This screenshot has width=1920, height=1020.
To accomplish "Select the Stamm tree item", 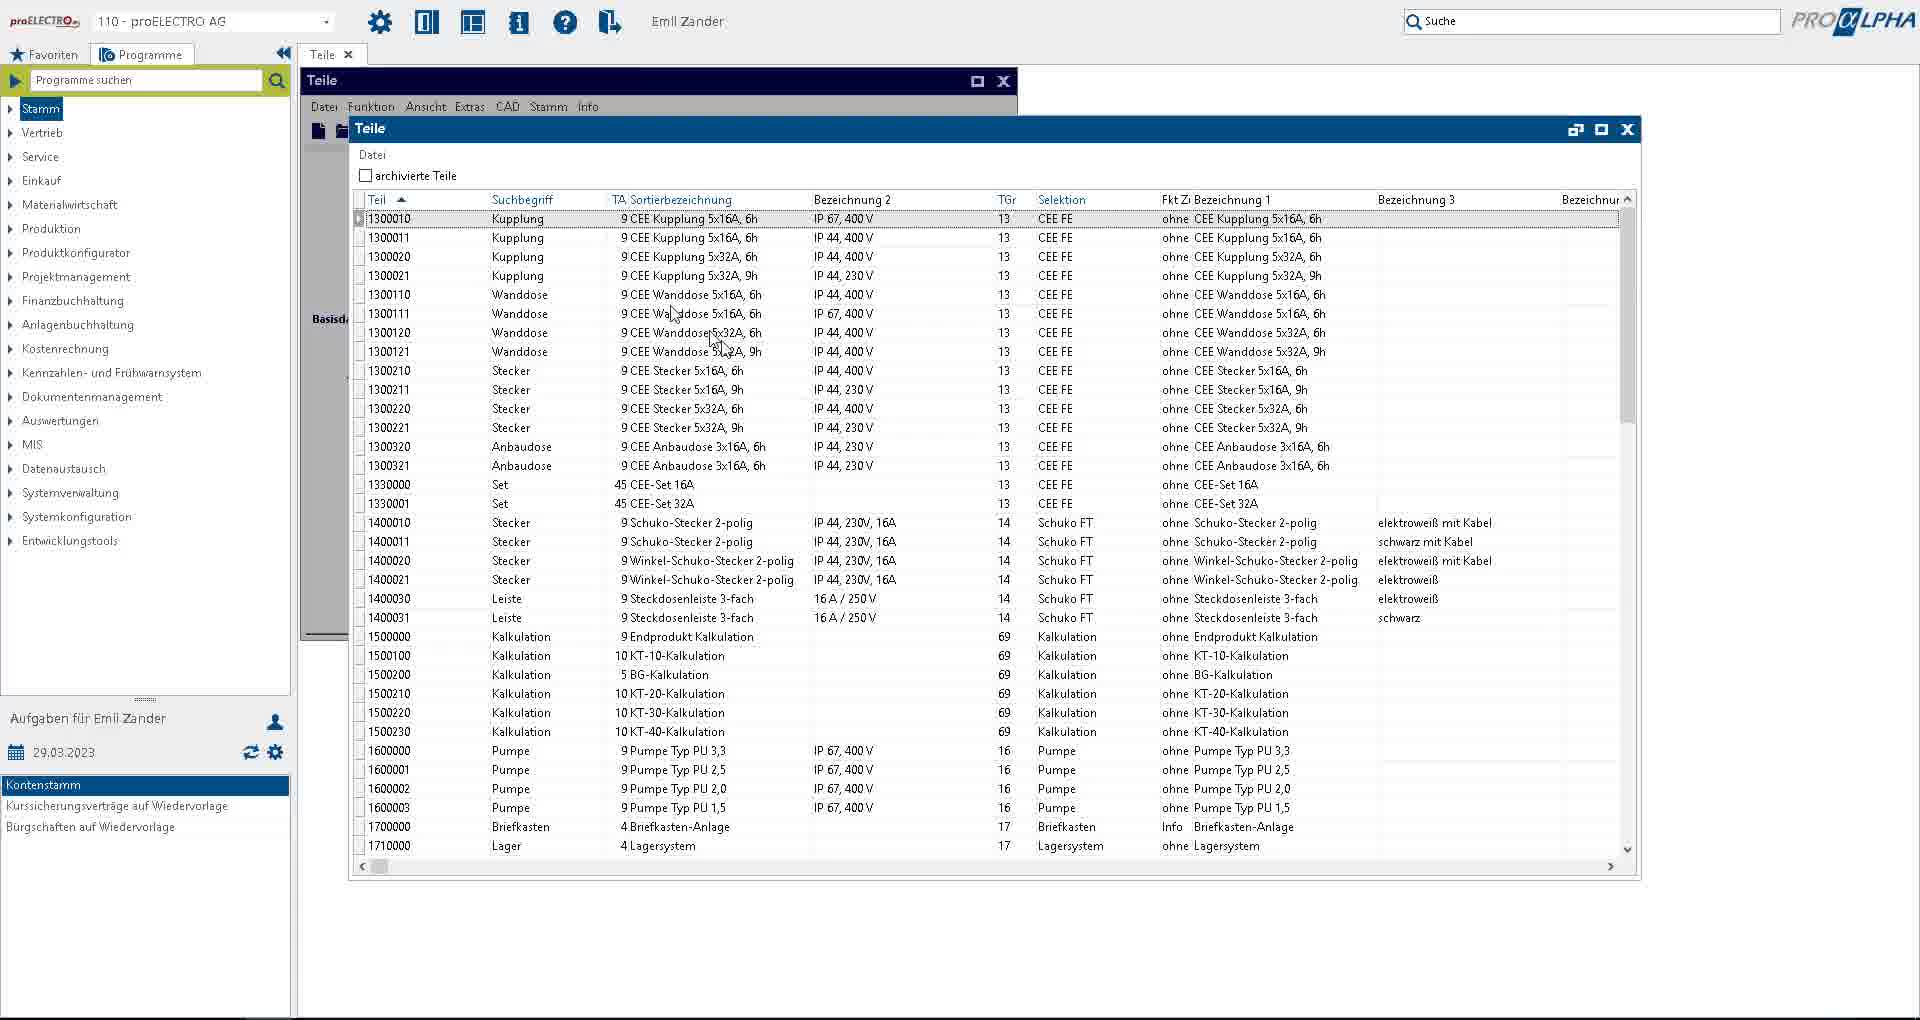I will click(x=41, y=109).
